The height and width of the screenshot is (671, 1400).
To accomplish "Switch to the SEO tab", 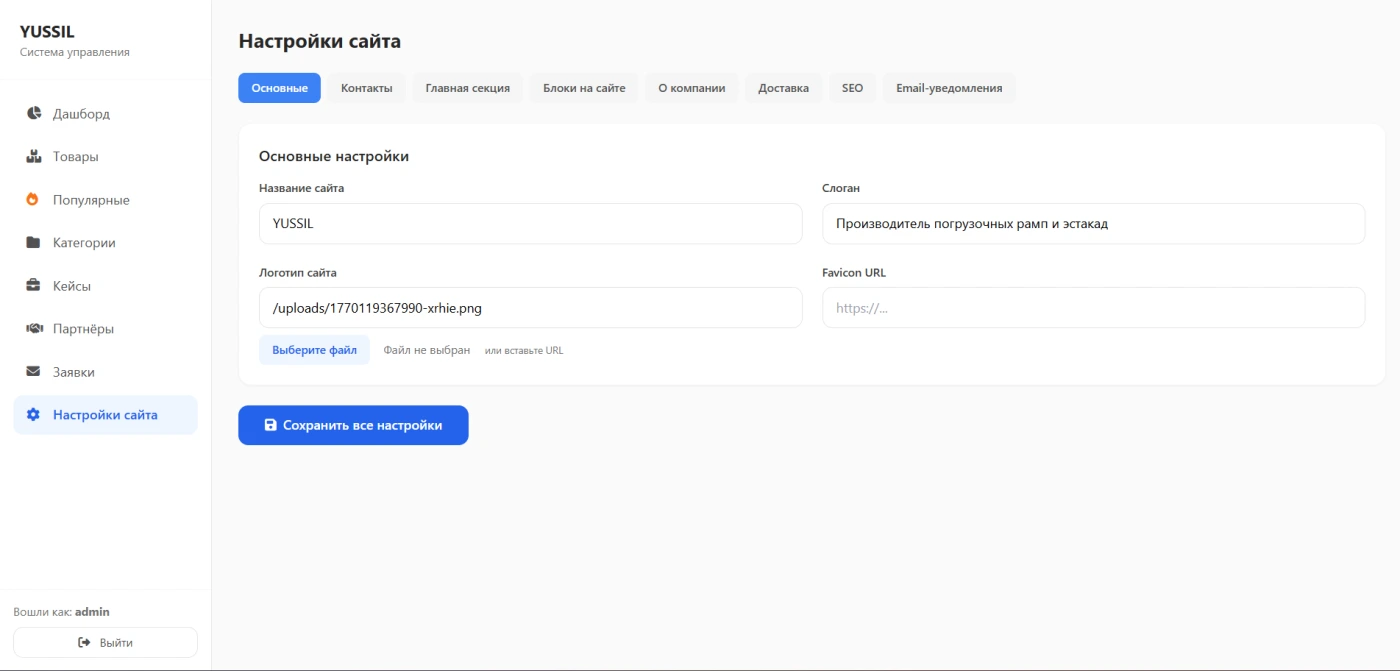I will (x=852, y=88).
